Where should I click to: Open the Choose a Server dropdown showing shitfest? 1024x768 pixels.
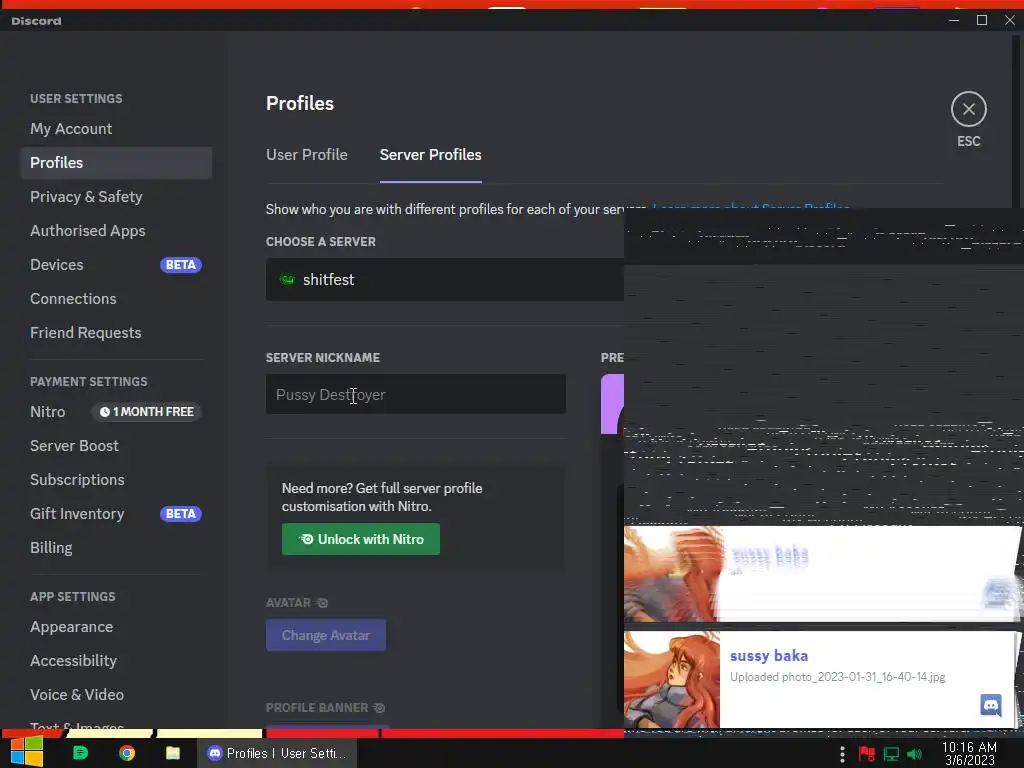[x=445, y=280]
